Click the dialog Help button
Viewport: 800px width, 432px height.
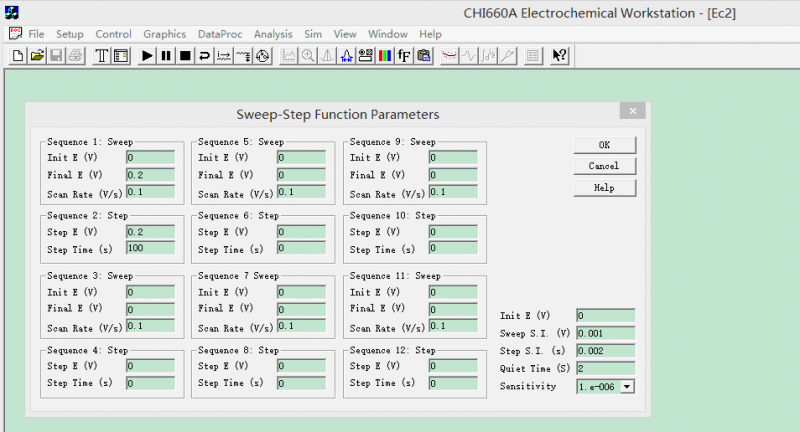(x=604, y=187)
